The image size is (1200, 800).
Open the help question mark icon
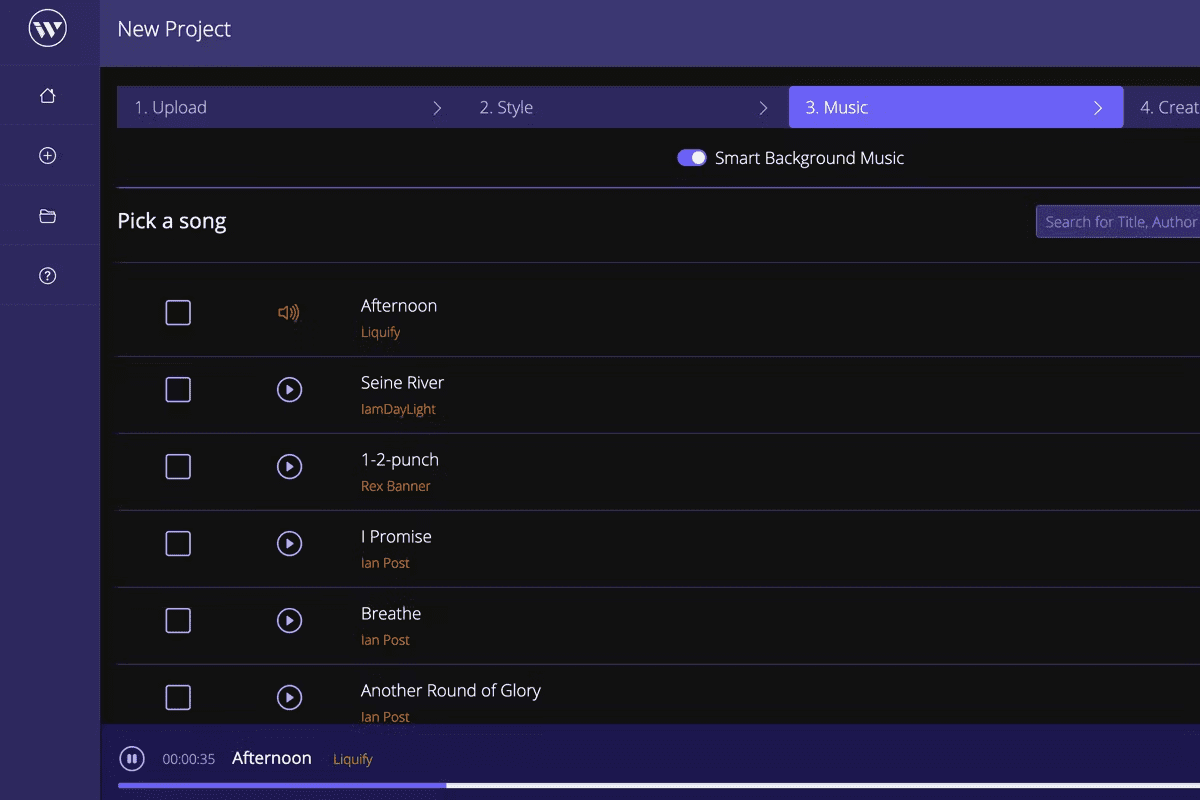coord(47,276)
